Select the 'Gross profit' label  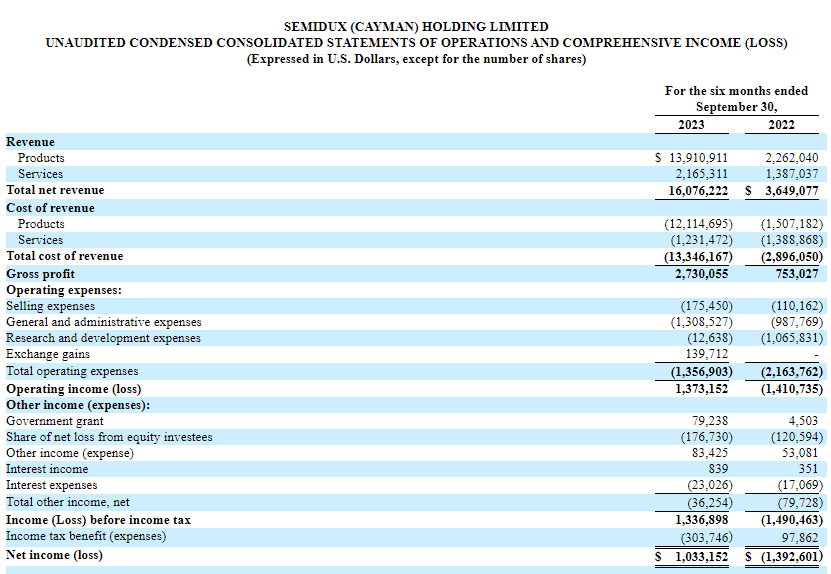pos(40,274)
